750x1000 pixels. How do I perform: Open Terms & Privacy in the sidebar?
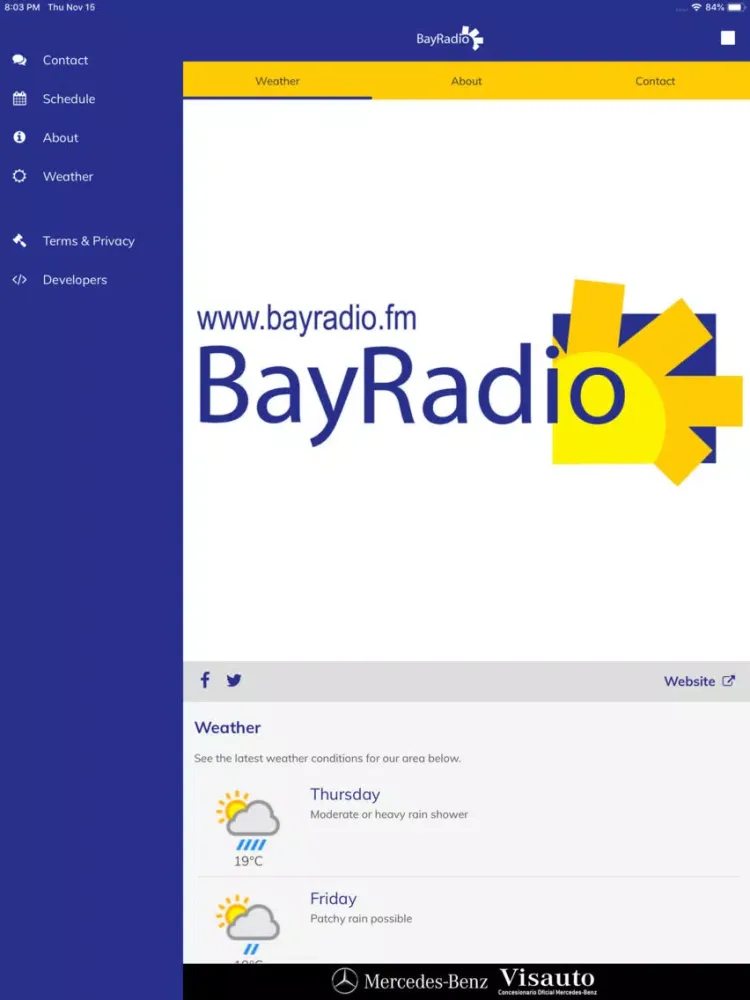coord(91,240)
